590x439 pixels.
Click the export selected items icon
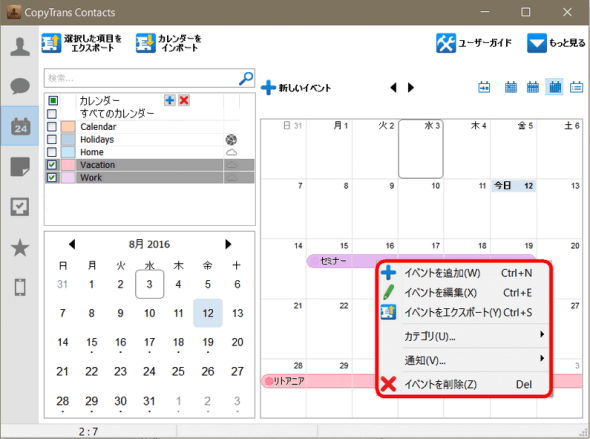[51, 43]
